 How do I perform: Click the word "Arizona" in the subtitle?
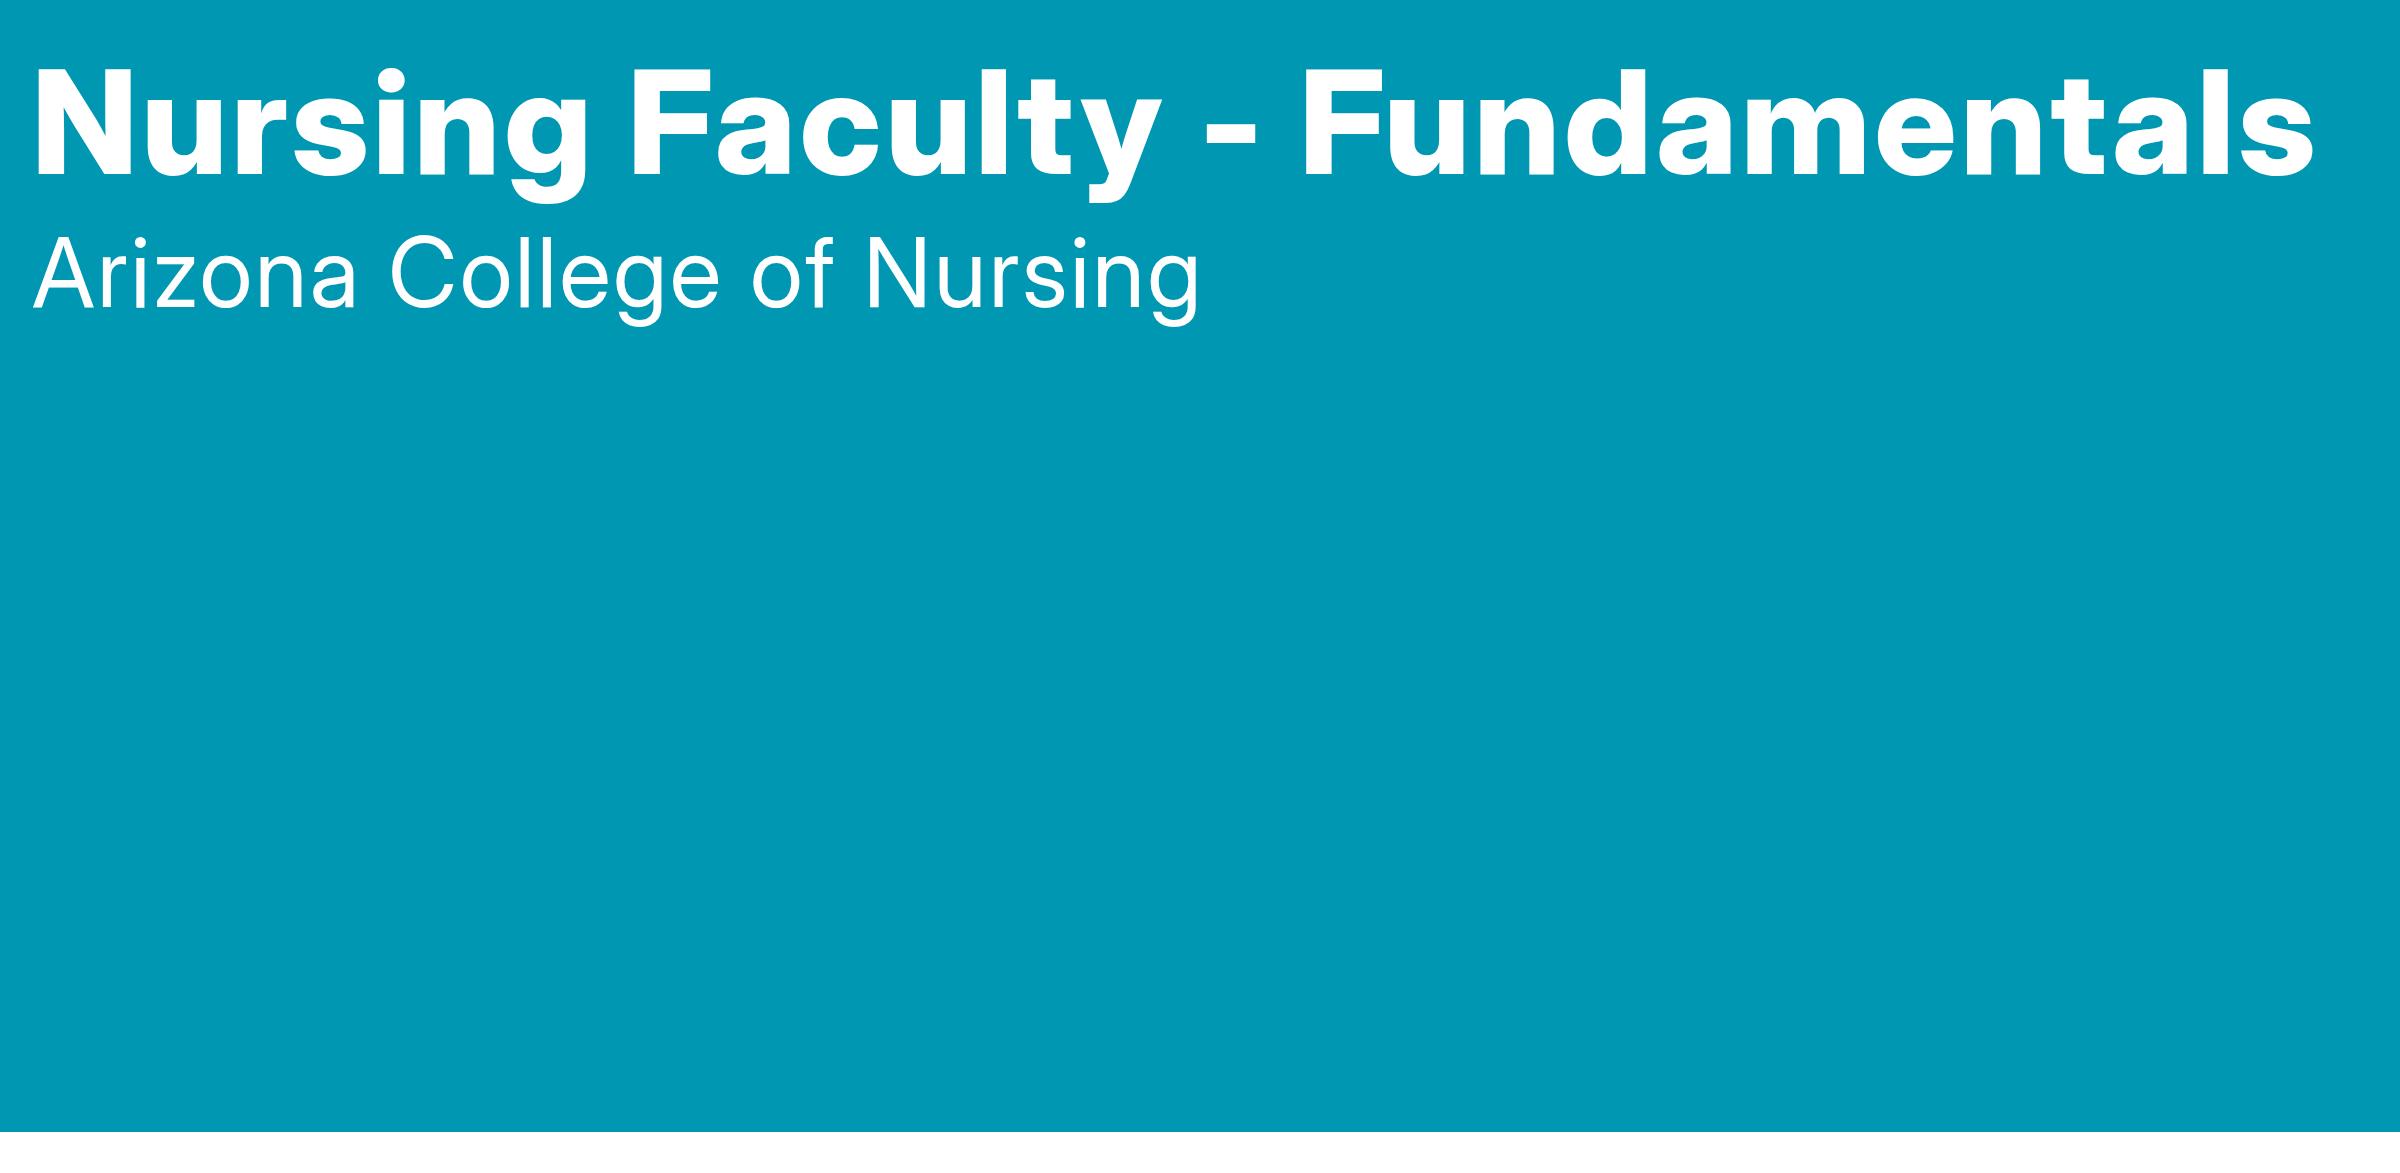coord(195,275)
